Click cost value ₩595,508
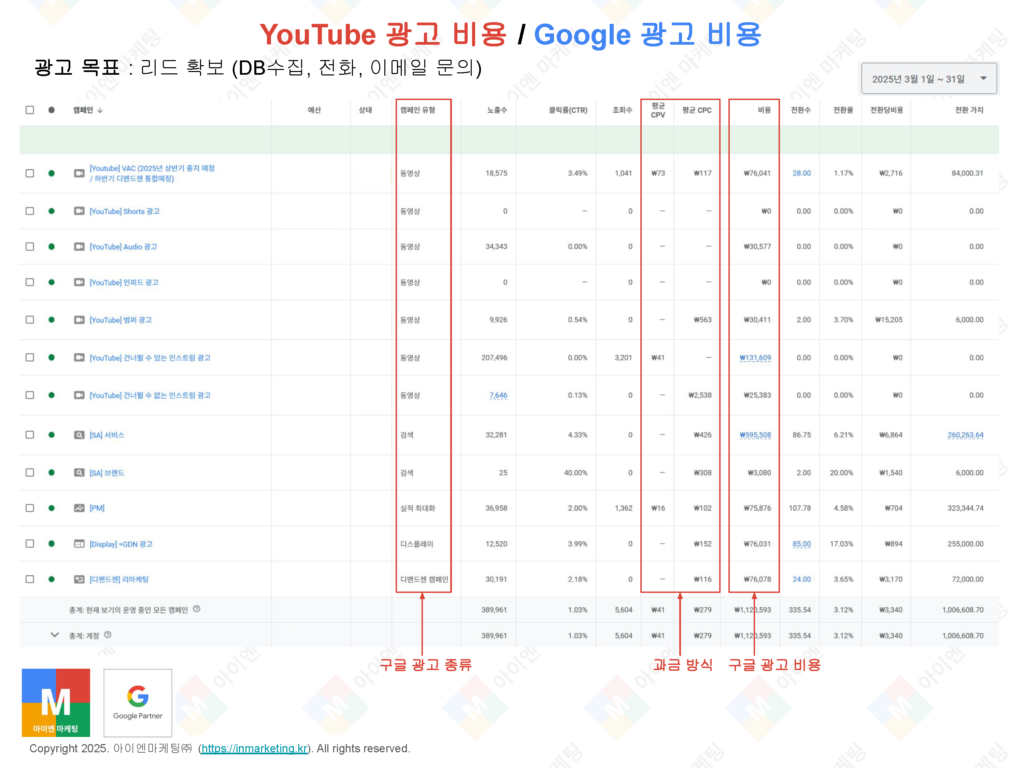The height and width of the screenshot is (768, 1024). point(755,435)
